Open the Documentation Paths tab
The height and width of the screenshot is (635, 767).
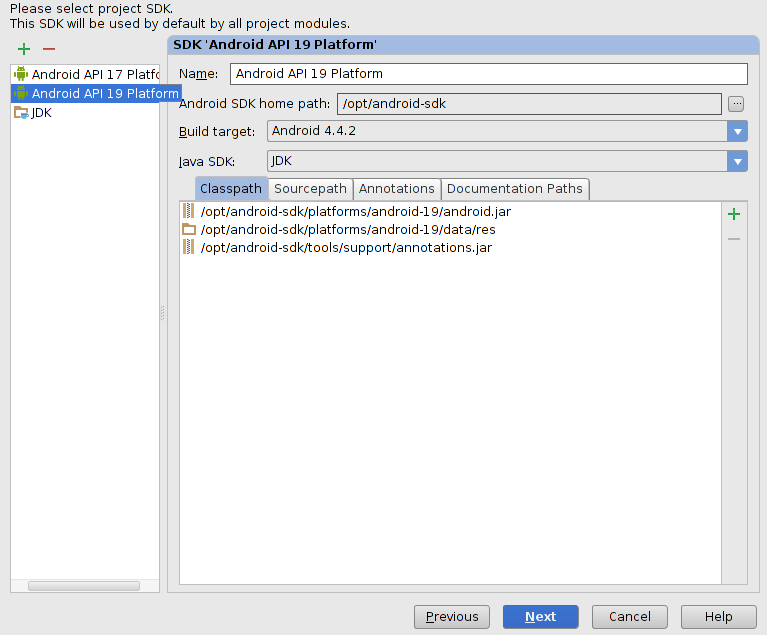[x=515, y=189]
